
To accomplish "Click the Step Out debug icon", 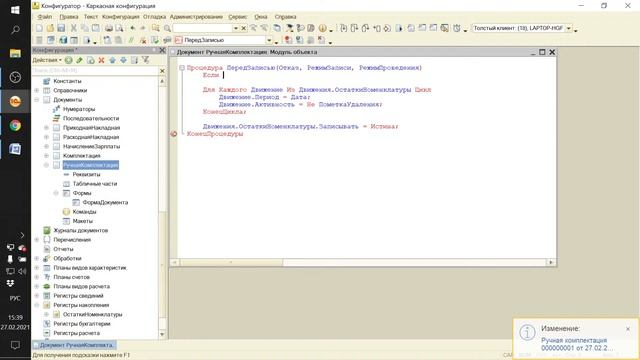I will point(365,28).
